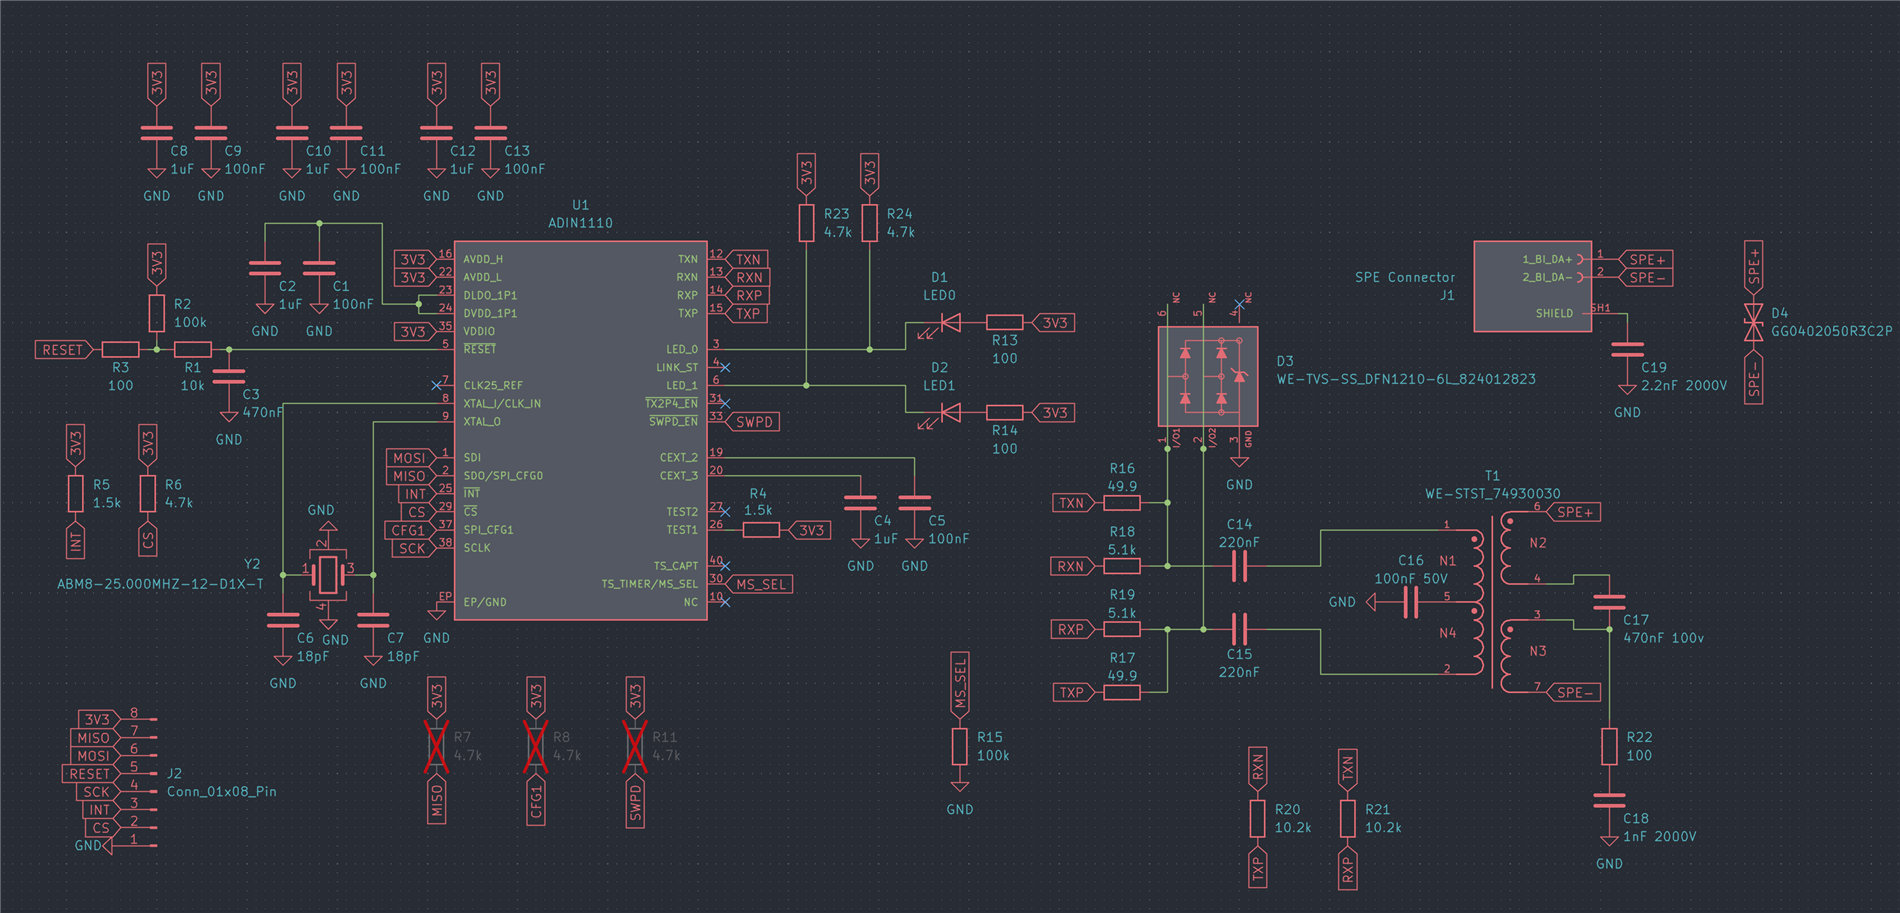This screenshot has height=913, width=1900.
Task: Select the C17 470nF capacitor symbol
Action: pyautogui.click(x=1609, y=602)
